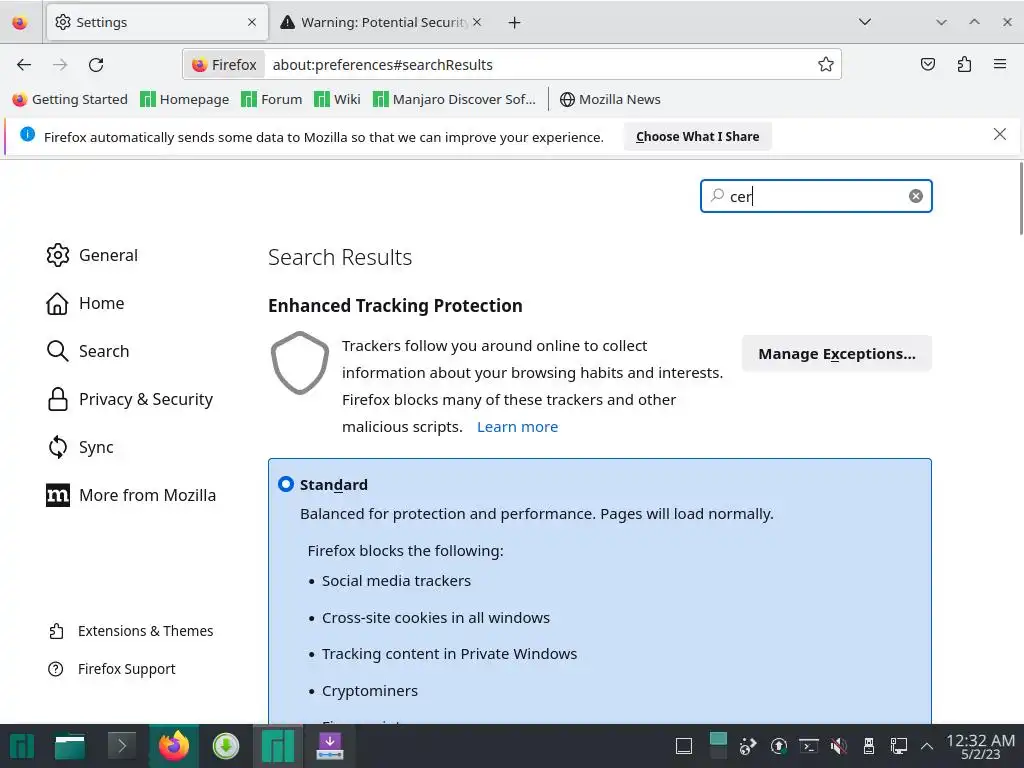Open Save to Pocket icon

(927, 64)
